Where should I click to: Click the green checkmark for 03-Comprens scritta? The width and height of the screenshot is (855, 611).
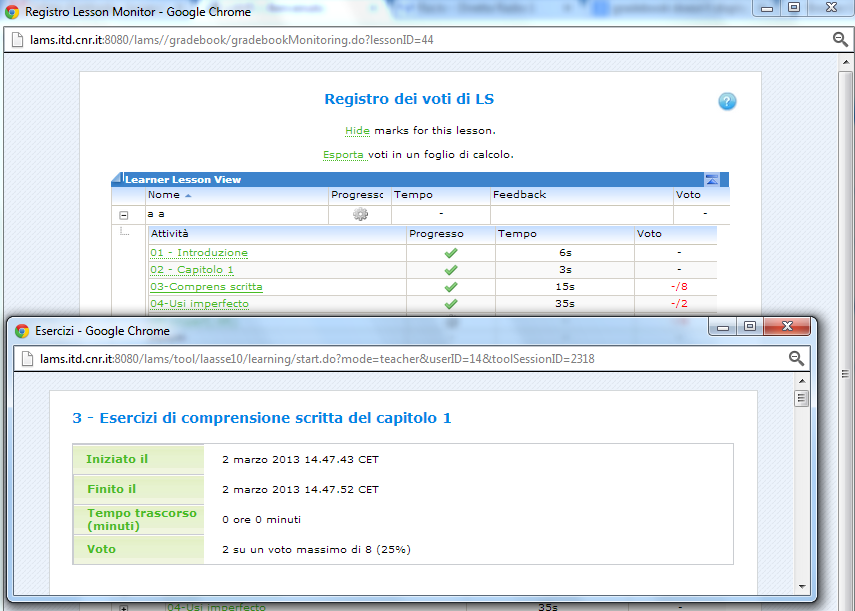[450, 287]
